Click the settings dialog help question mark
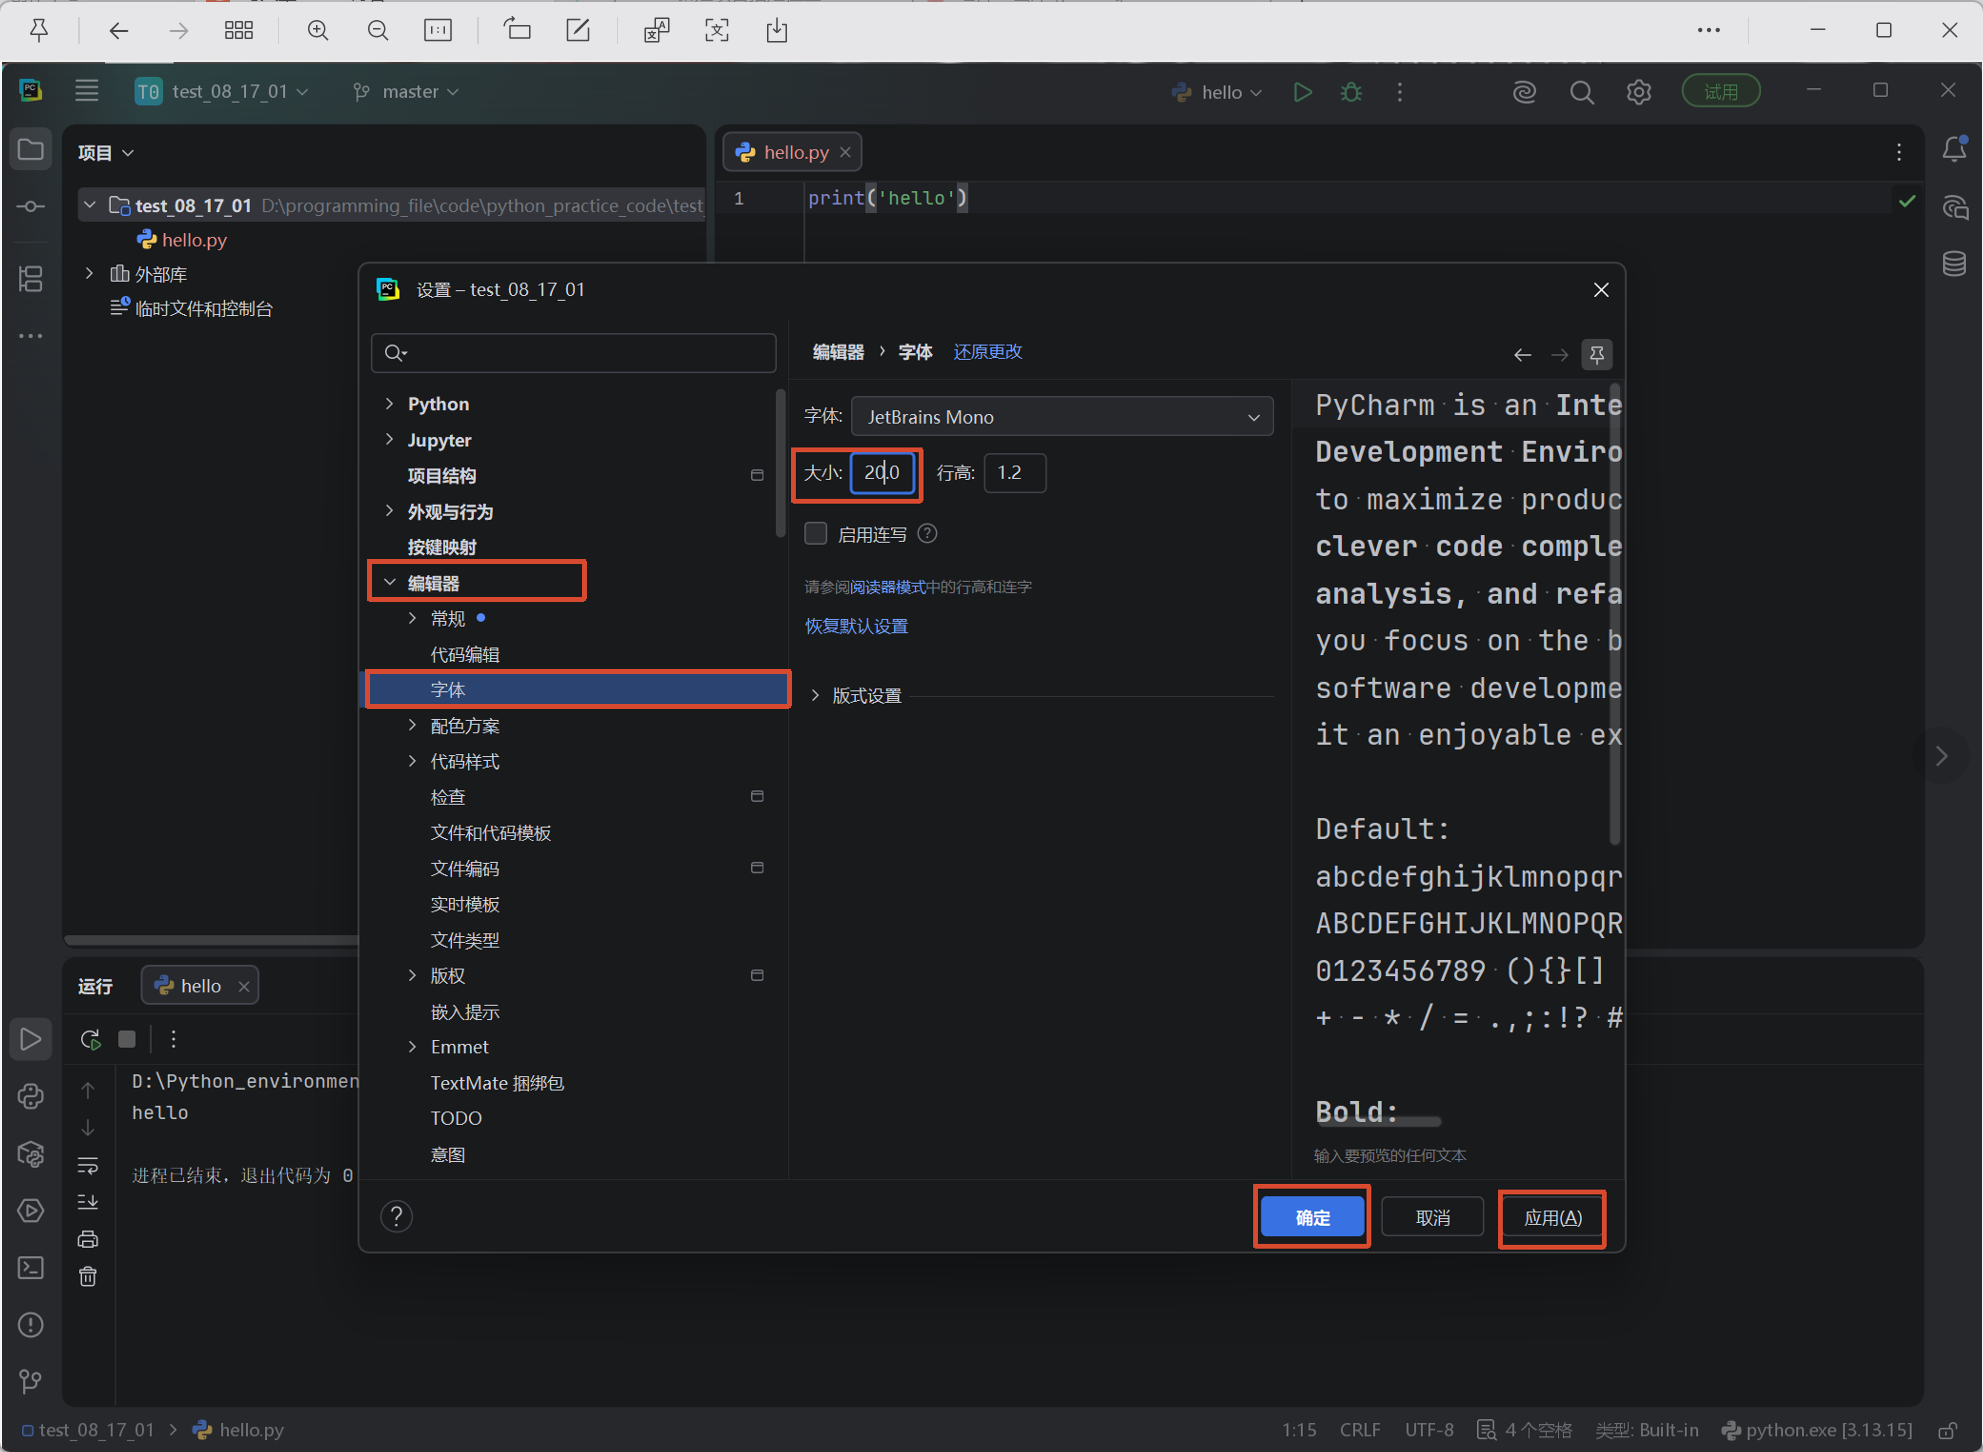The width and height of the screenshot is (1983, 1452). coord(396,1216)
